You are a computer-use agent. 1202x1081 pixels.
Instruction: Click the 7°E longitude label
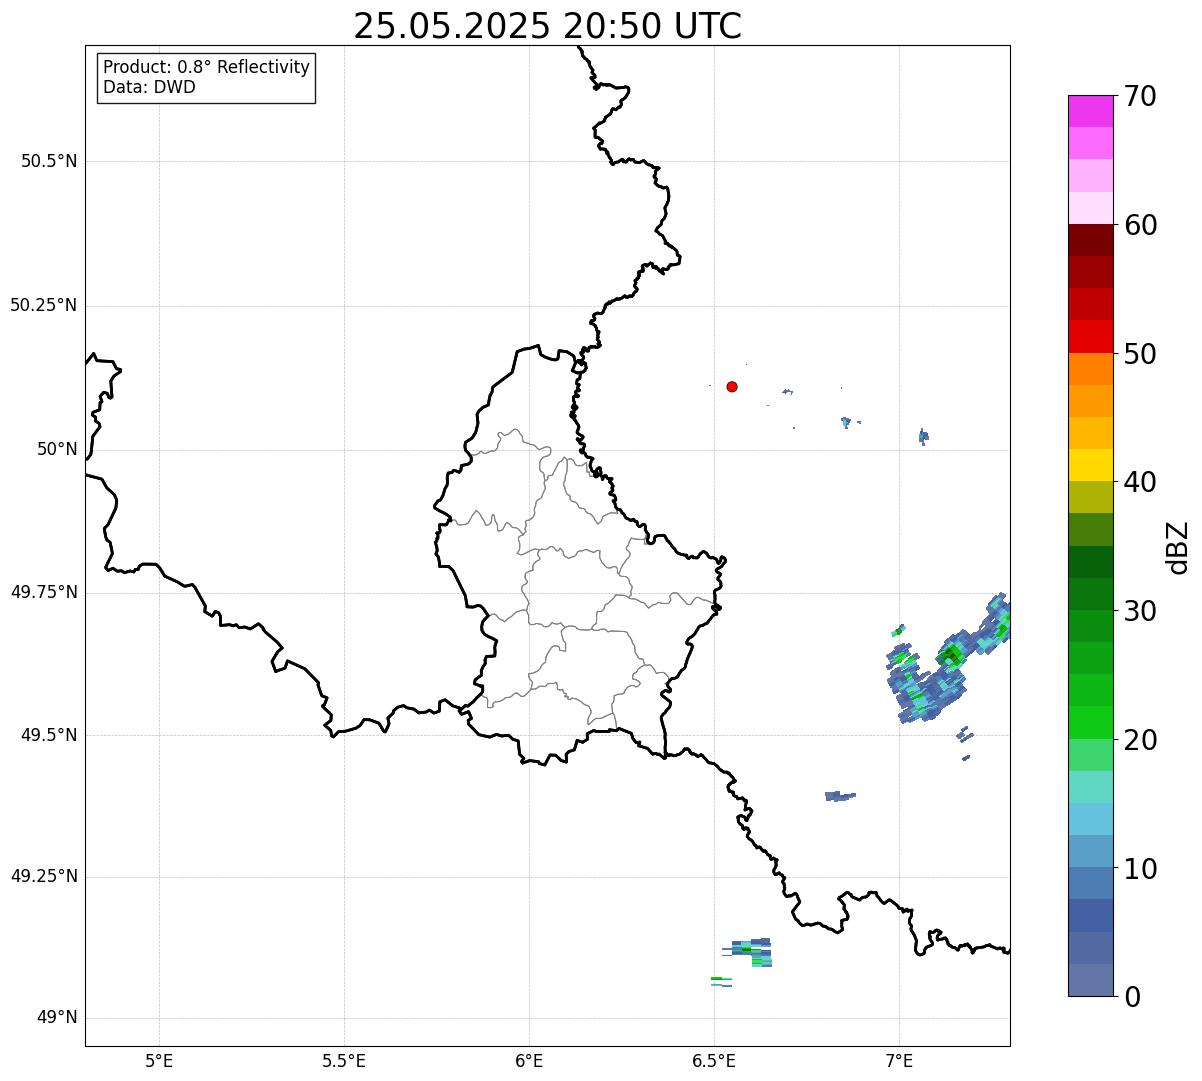[899, 1060]
